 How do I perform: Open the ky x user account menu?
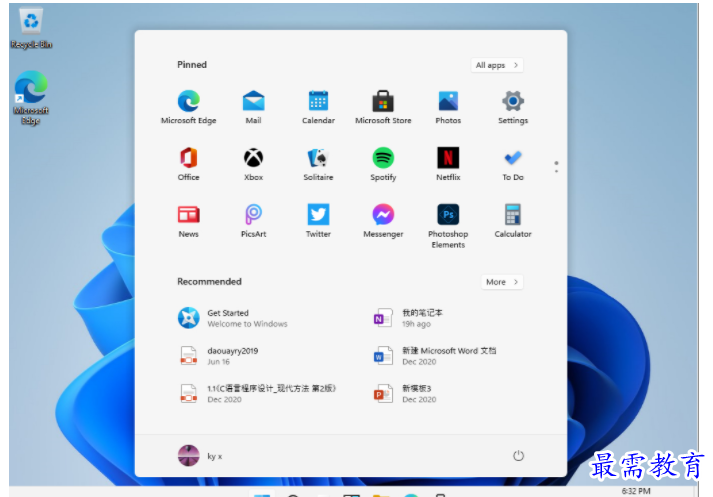(200, 456)
